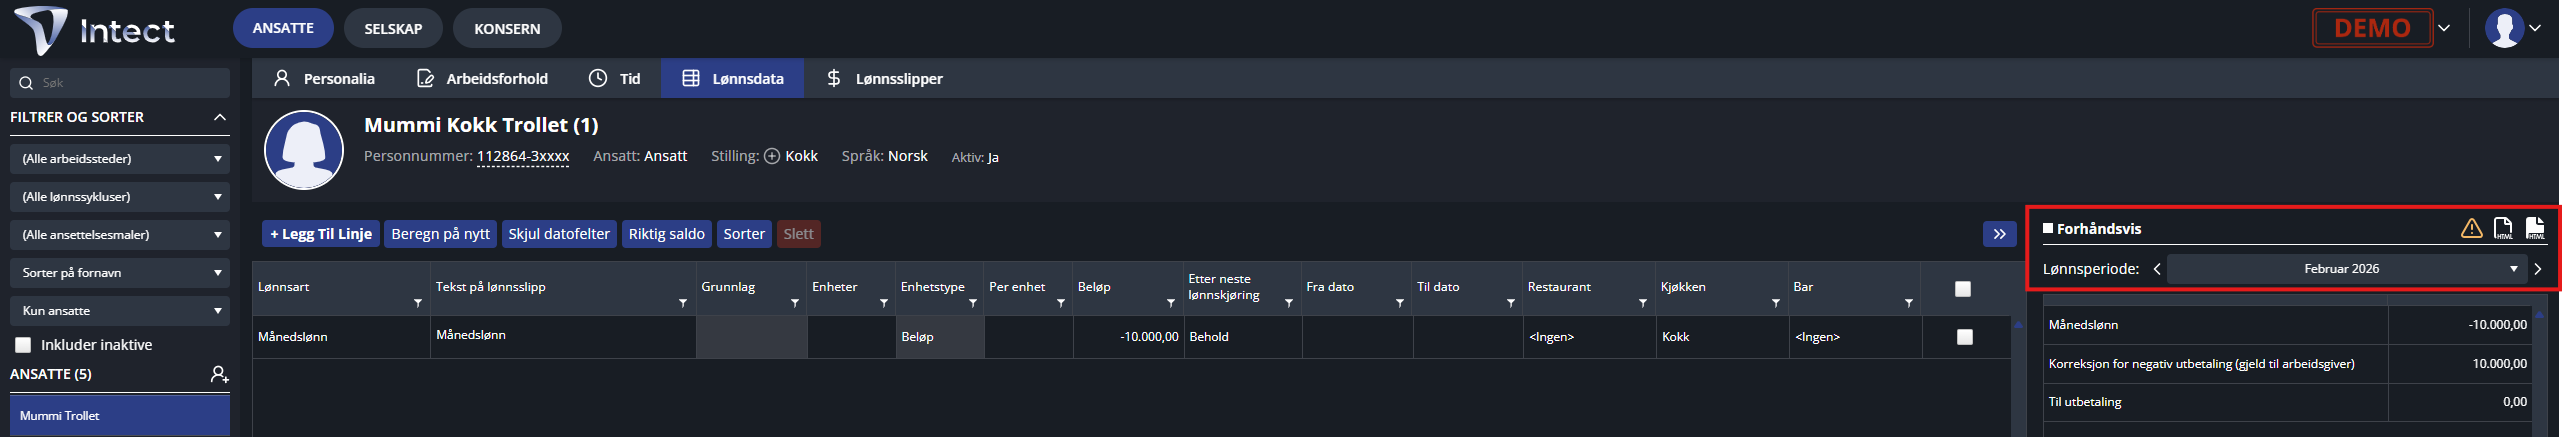Click the Legg Til Linje button

click(321, 234)
